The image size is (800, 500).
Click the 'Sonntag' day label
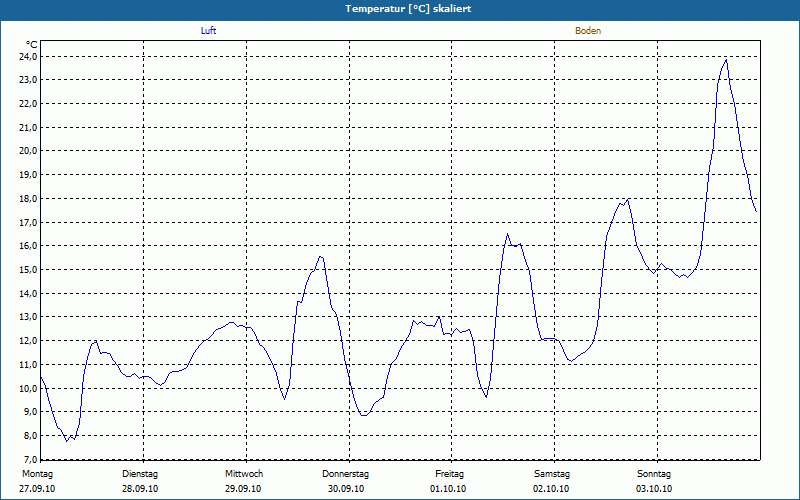coord(654,474)
